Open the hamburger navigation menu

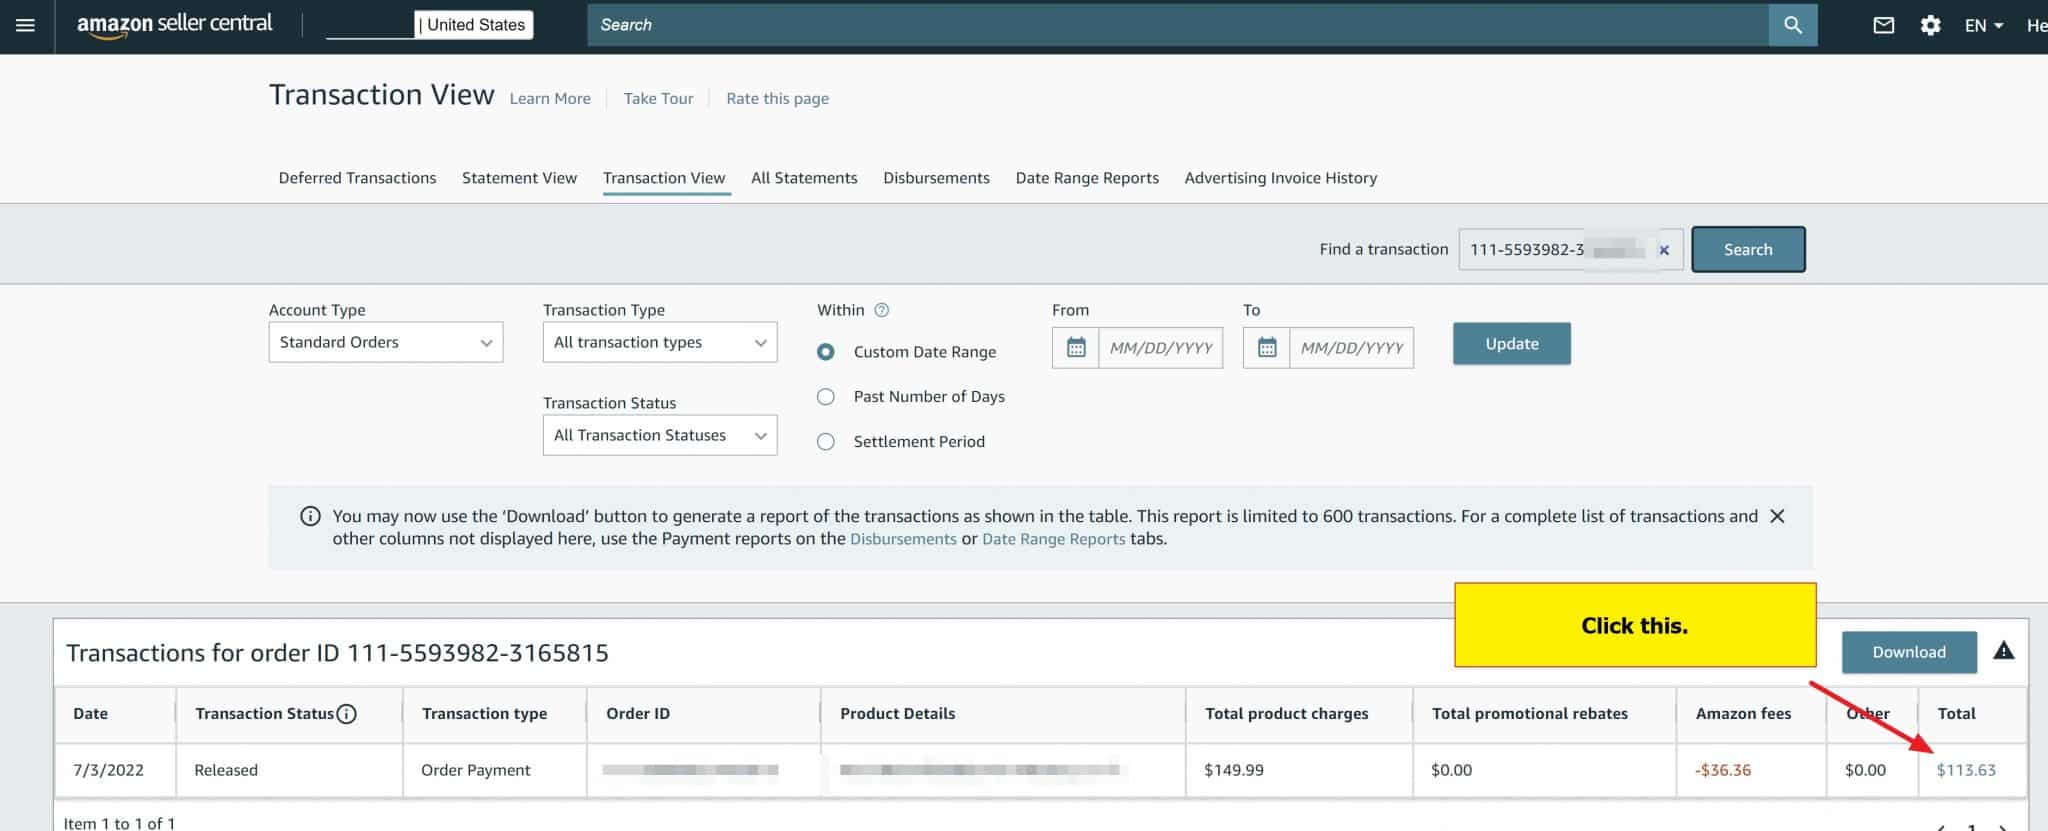coord(26,25)
